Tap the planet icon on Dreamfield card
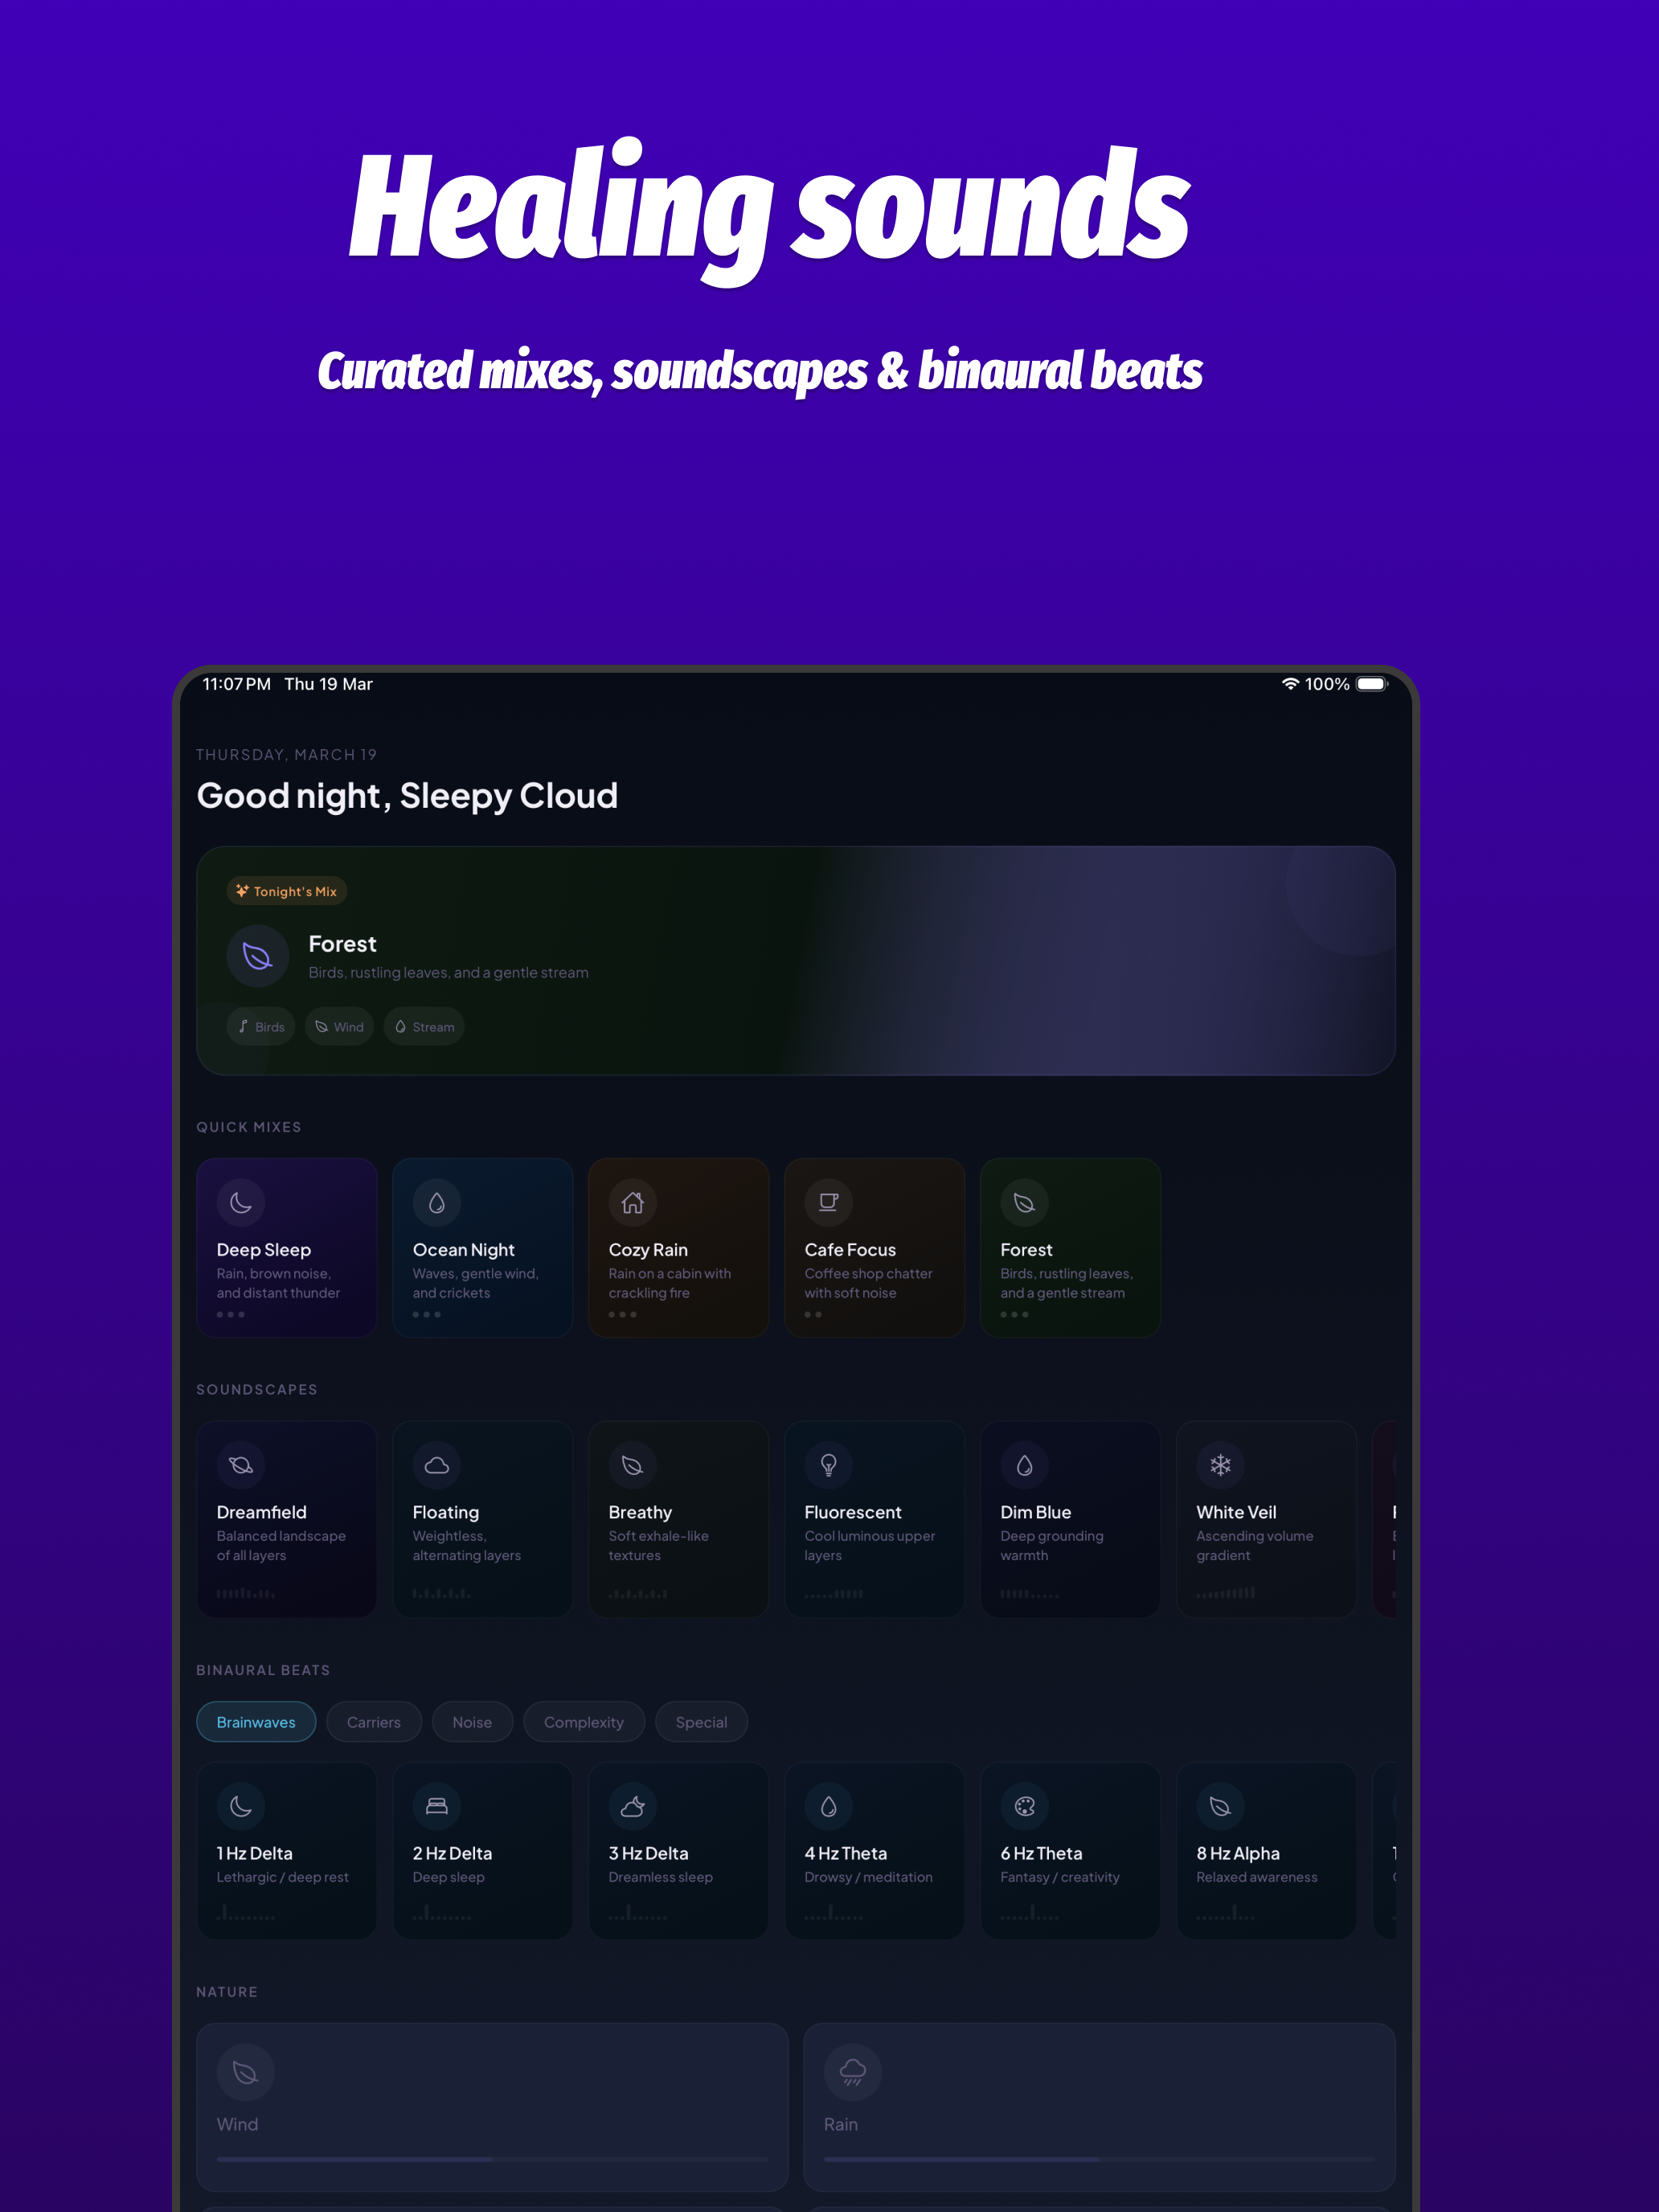The image size is (1659, 2212). click(241, 1465)
